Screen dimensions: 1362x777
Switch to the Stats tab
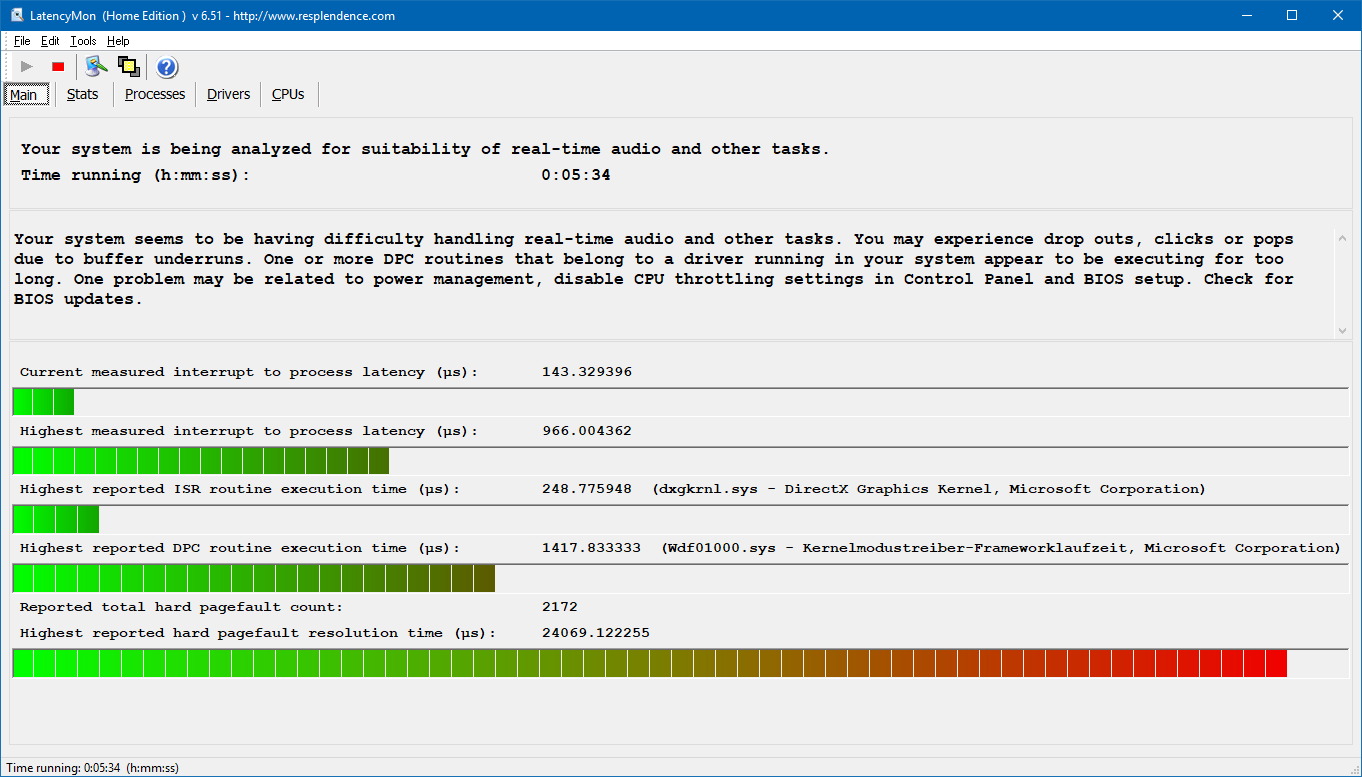pos(83,94)
